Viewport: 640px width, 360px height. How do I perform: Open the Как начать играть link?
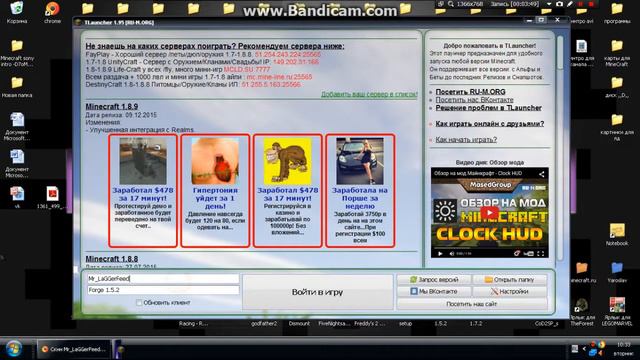[466, 140]
